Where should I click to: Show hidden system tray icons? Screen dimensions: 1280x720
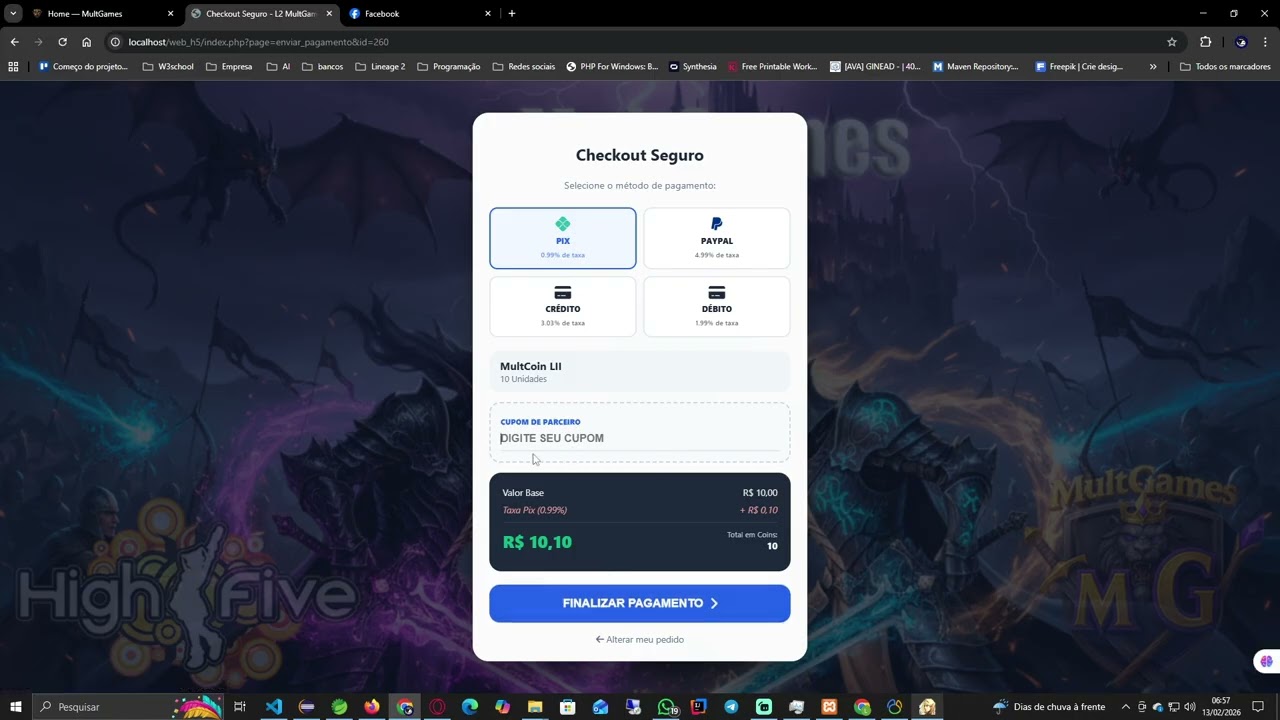pyautogui.click(x=1125, y=707)
